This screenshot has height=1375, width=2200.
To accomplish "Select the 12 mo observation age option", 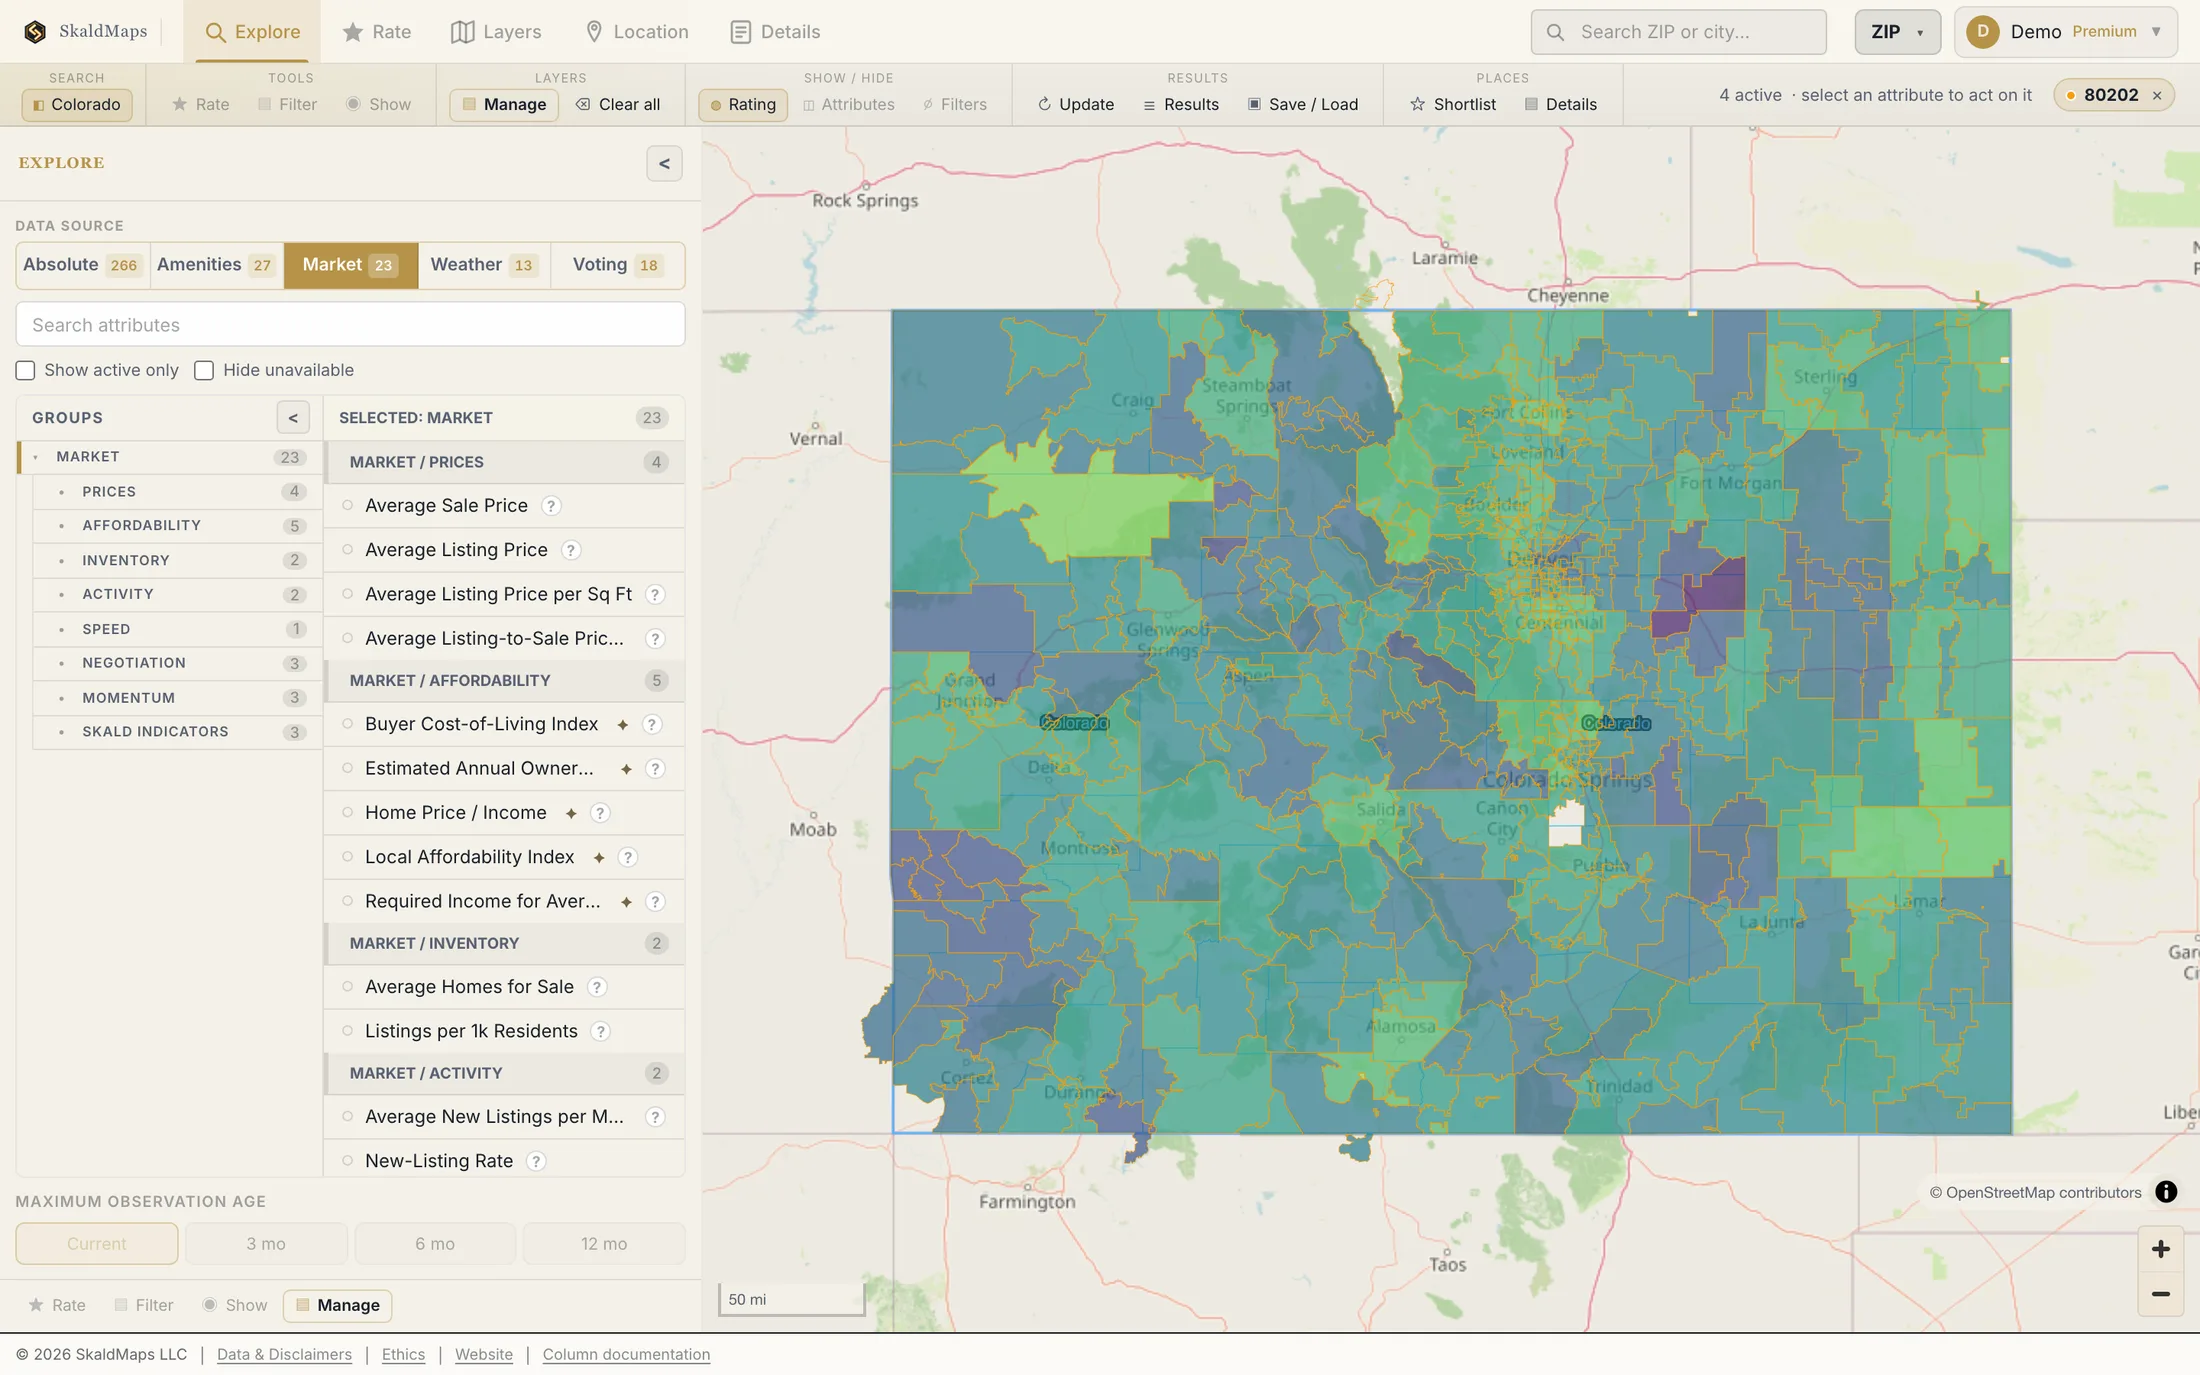I will tap(604, 1244).
